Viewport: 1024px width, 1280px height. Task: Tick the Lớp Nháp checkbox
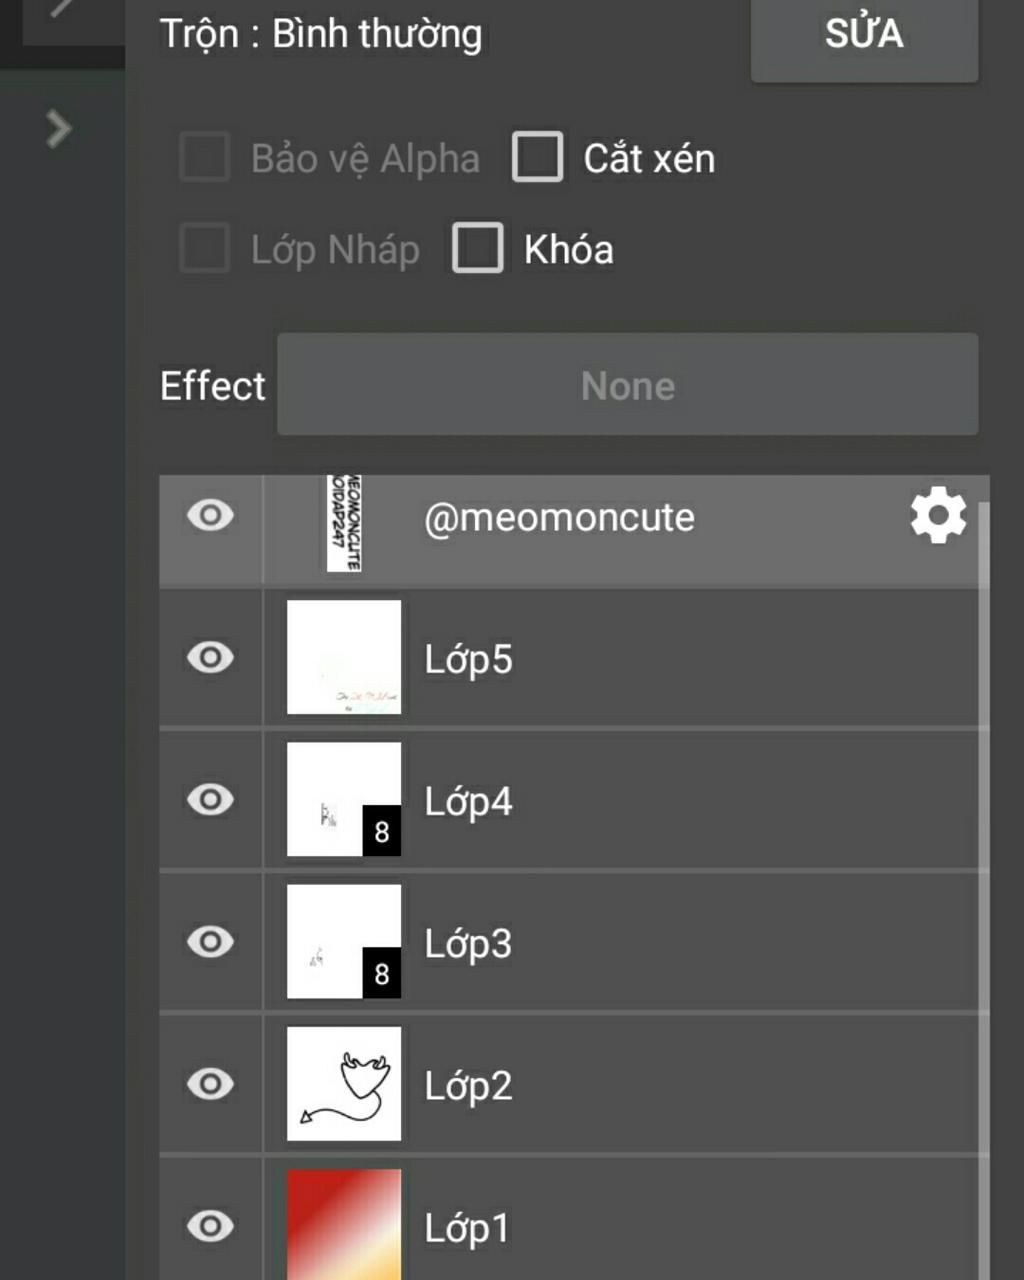(205, 248)
